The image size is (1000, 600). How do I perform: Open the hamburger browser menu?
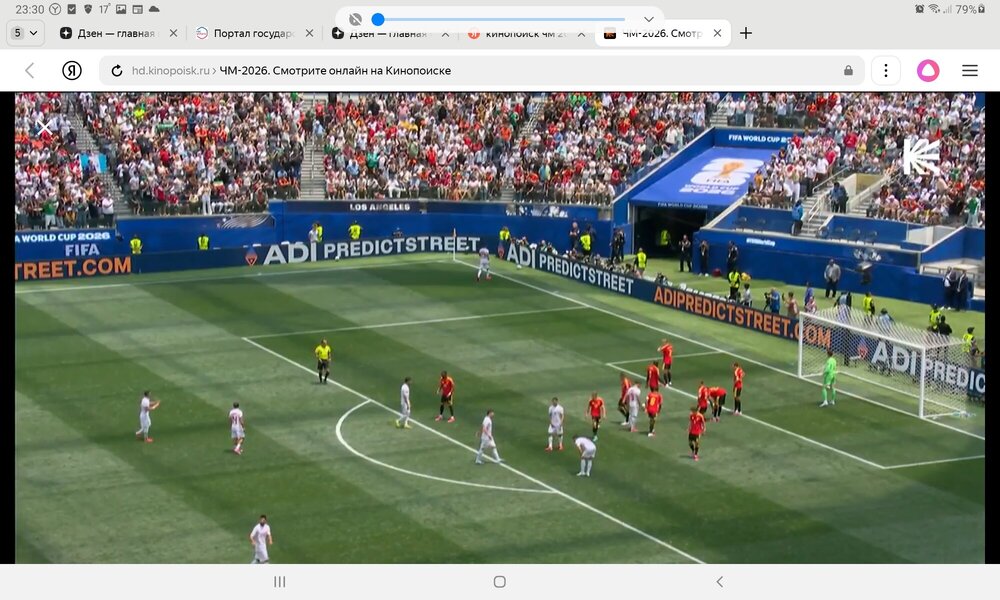click(970, 71)
